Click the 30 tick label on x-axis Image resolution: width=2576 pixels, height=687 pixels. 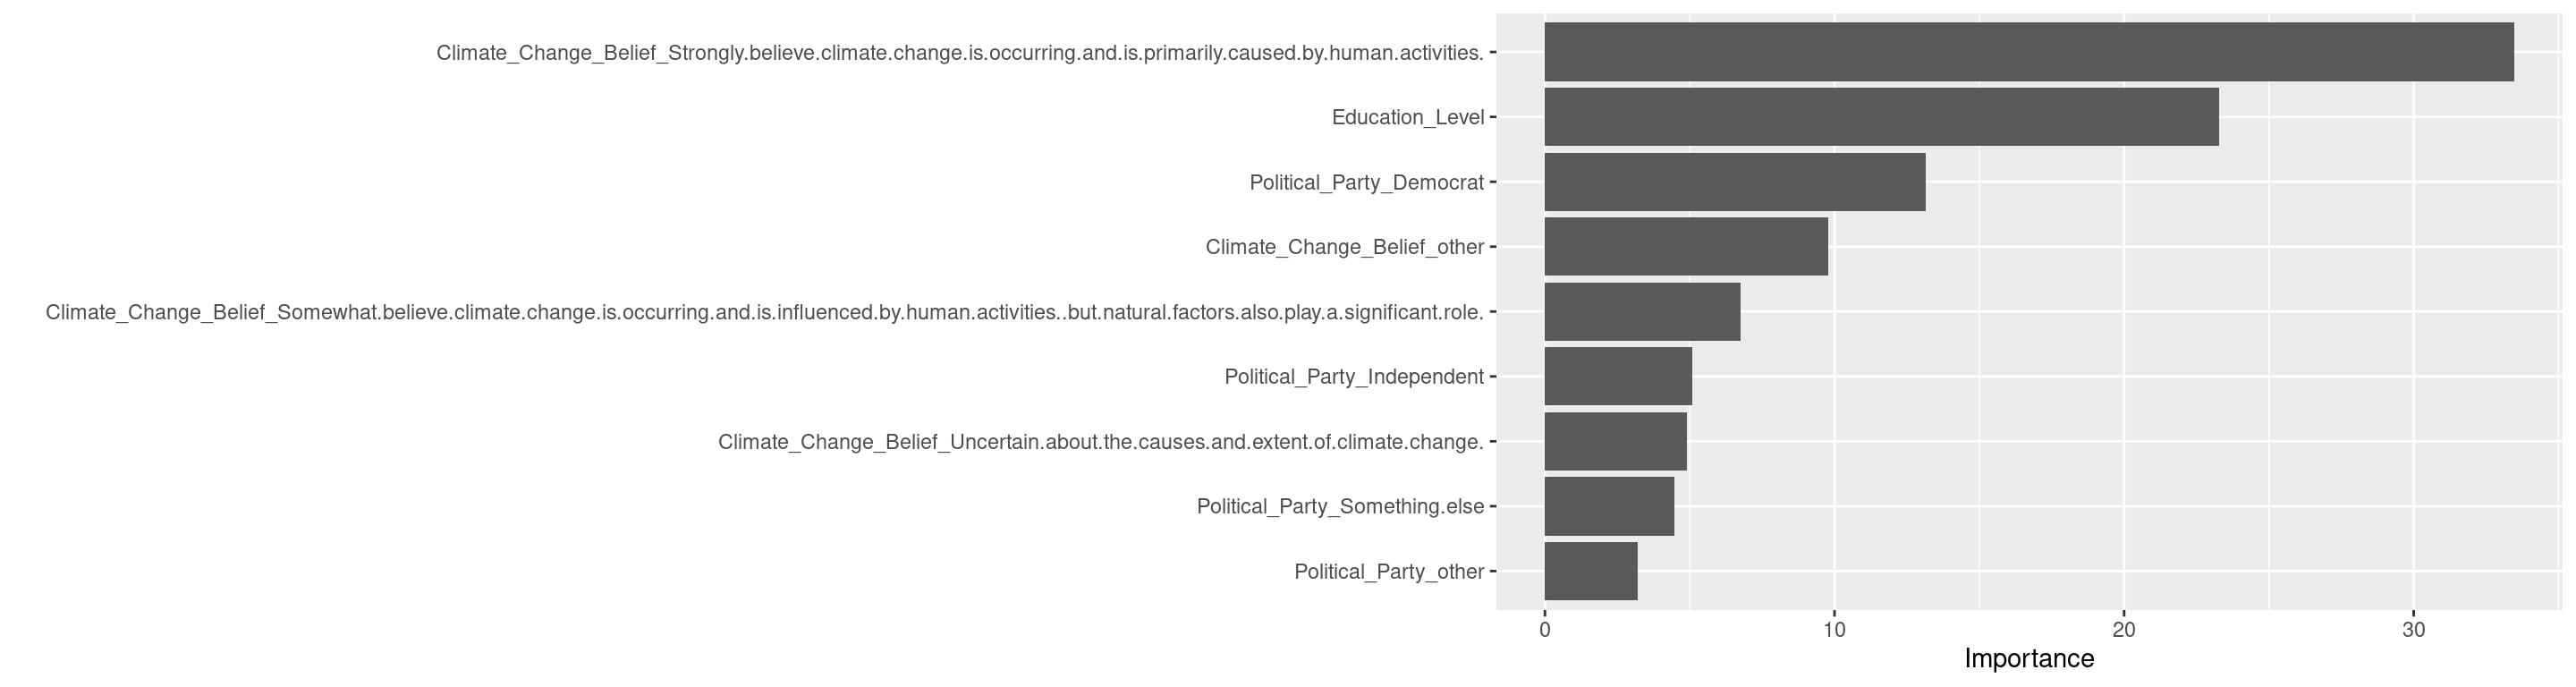(2413, 630)
